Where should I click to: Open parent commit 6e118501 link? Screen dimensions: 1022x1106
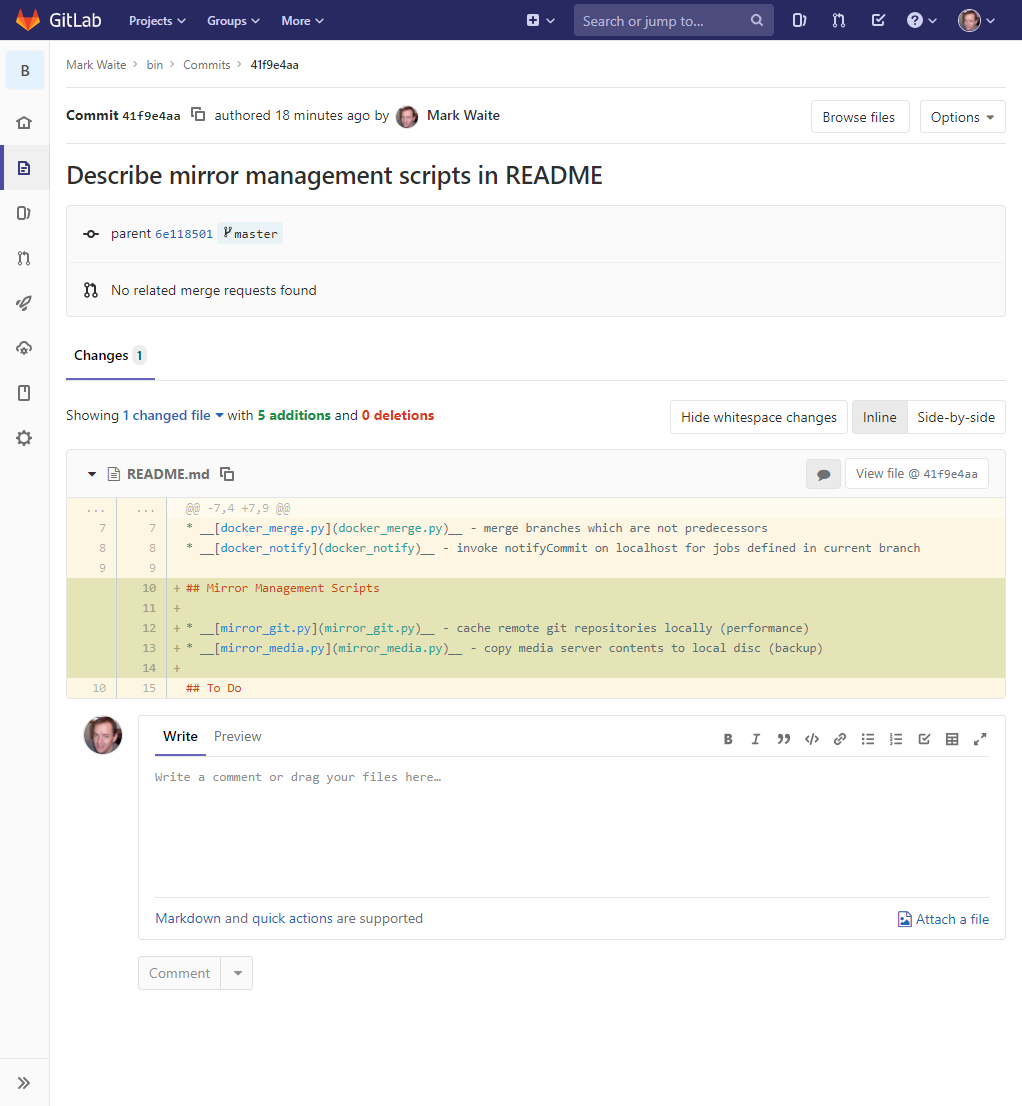[183, 234]
